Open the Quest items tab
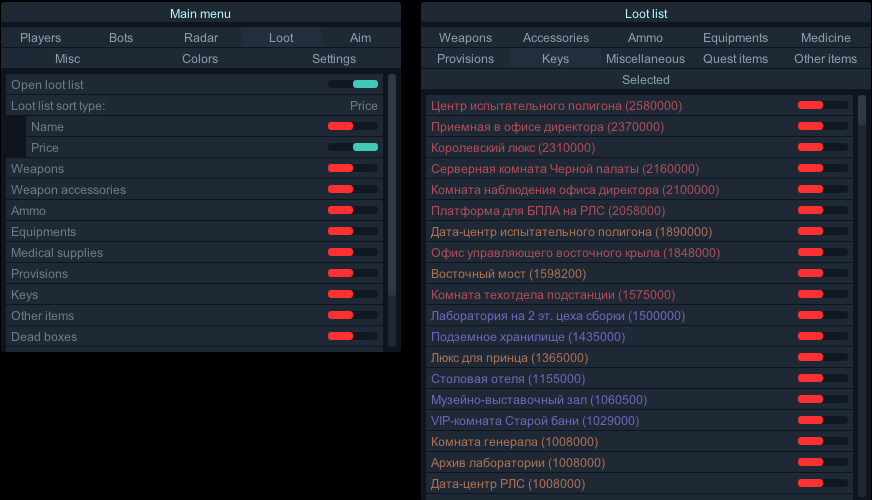Screen dimensions: 872x500 pos(735,59)
